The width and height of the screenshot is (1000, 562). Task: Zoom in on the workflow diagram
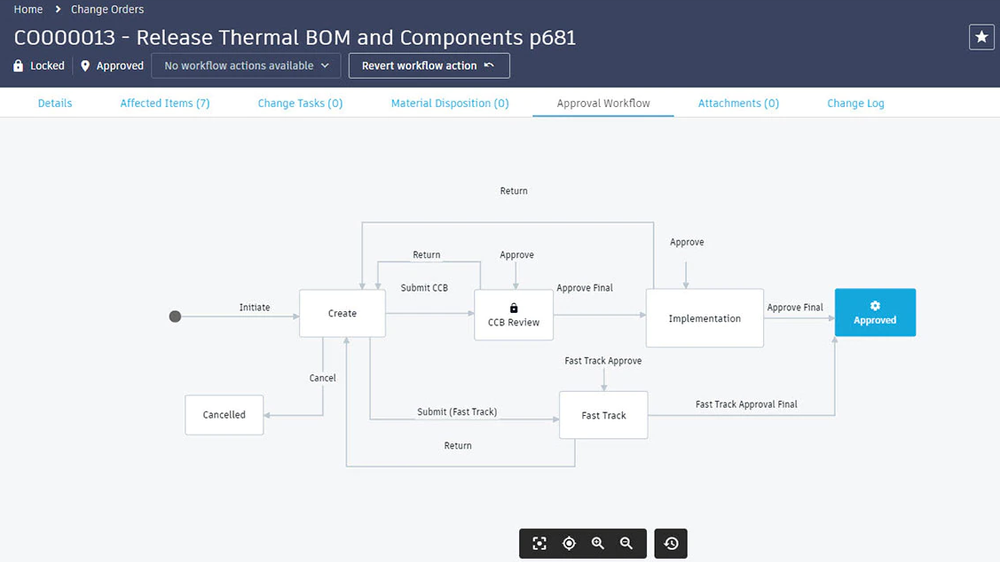pos(598,544)
